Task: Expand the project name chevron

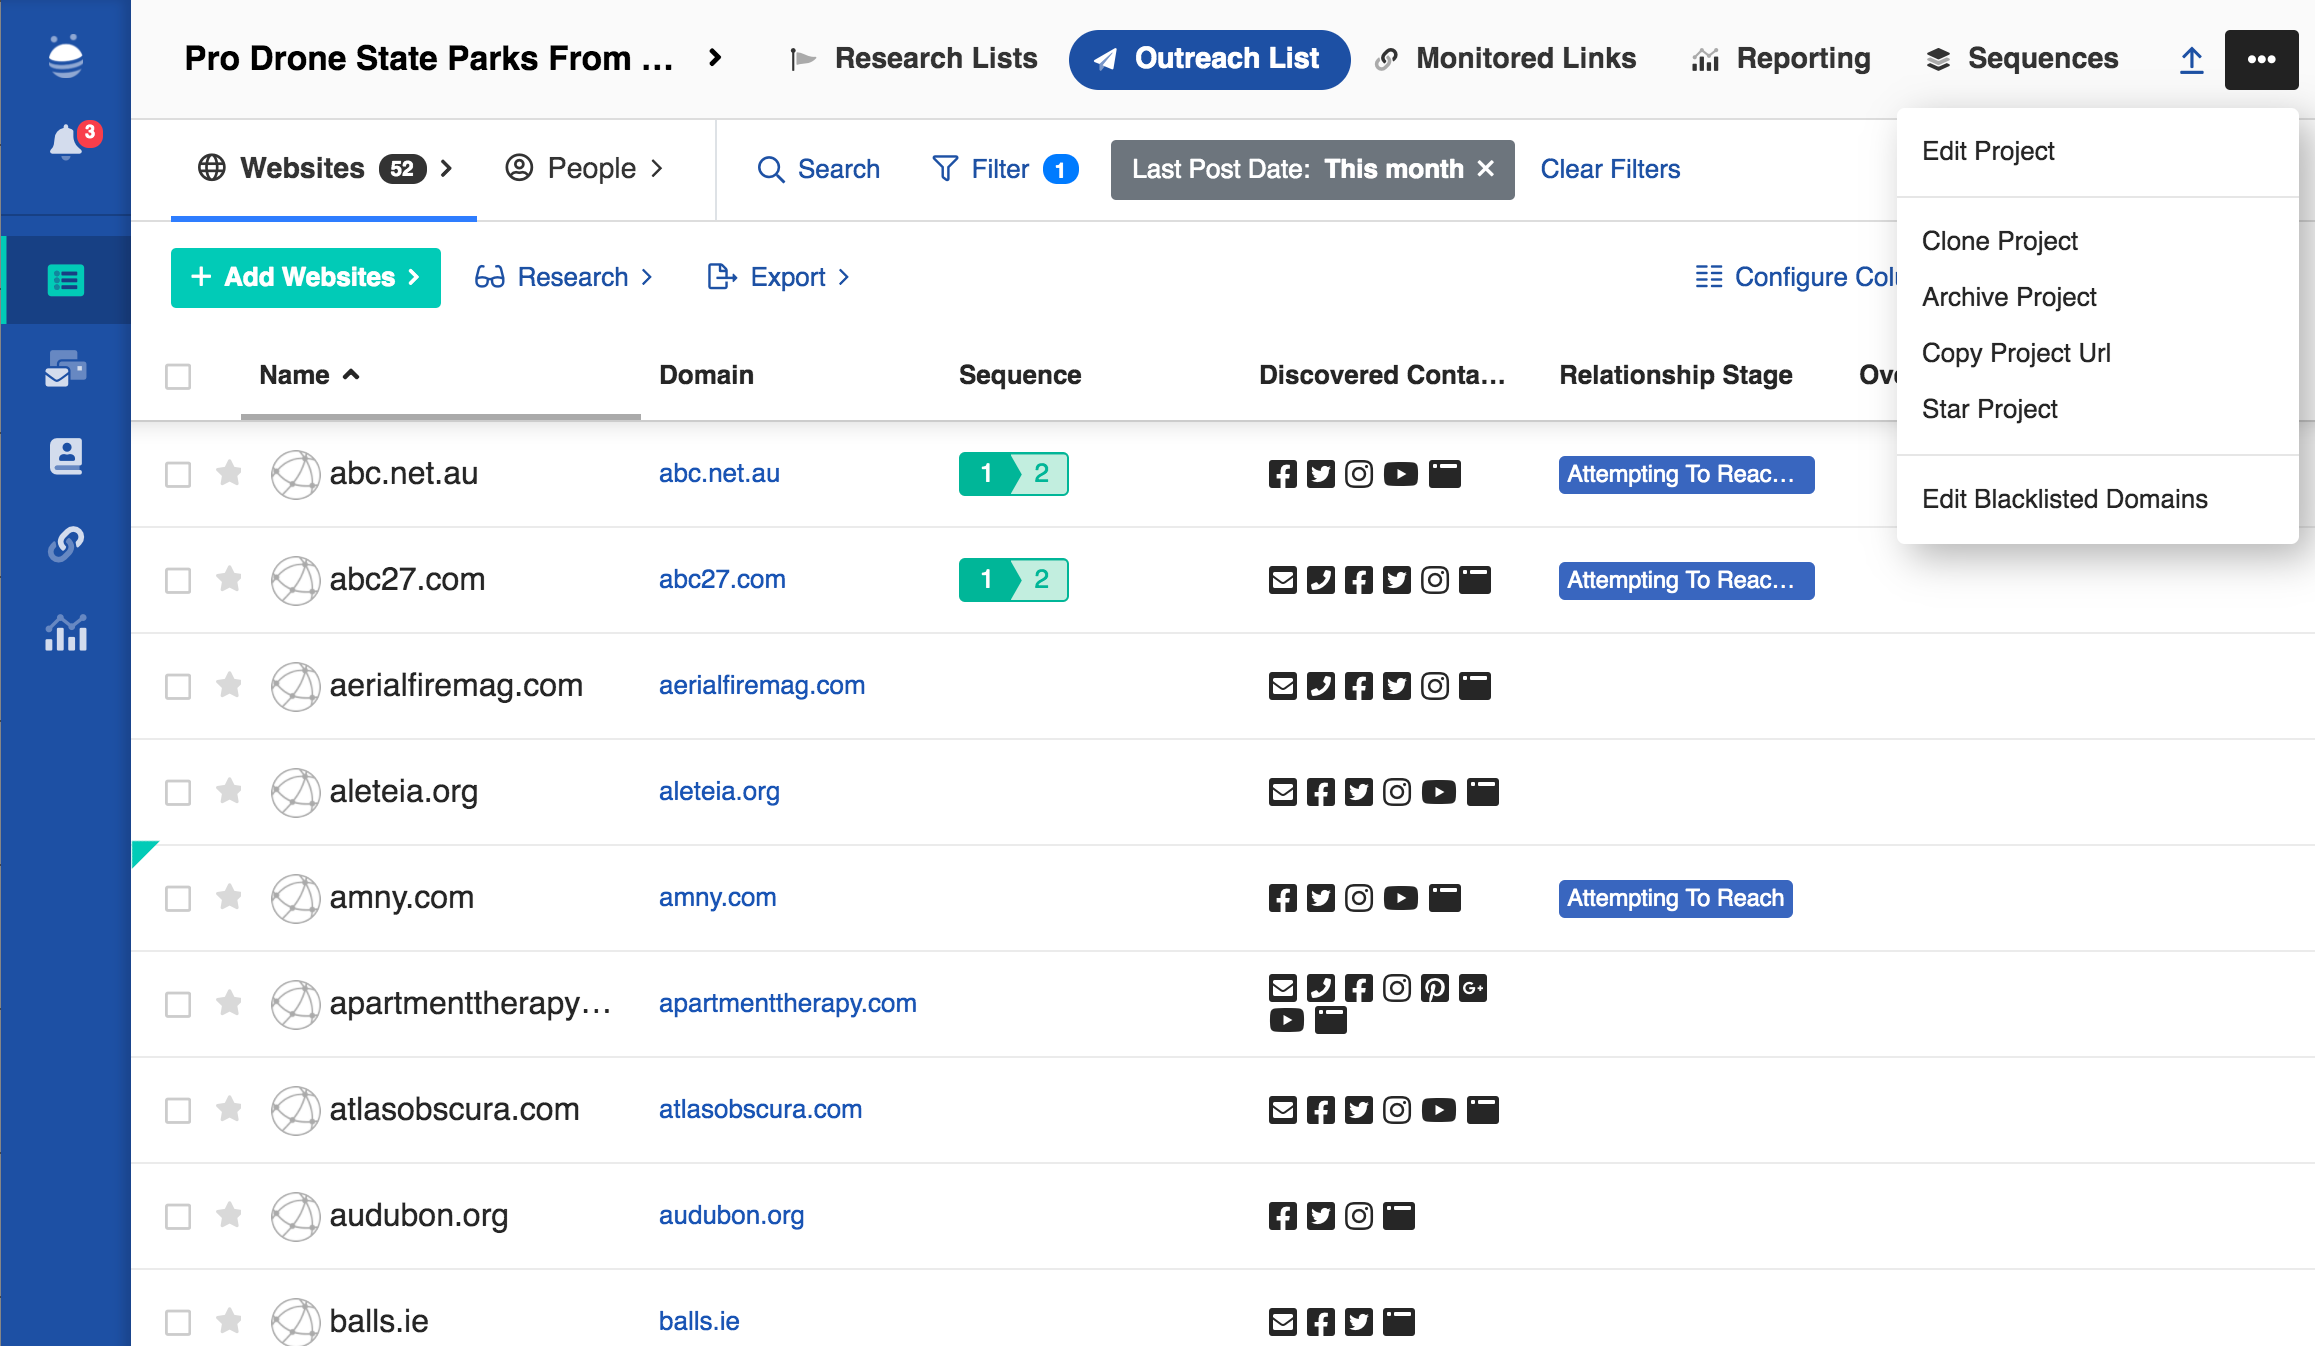Action: 715,58
